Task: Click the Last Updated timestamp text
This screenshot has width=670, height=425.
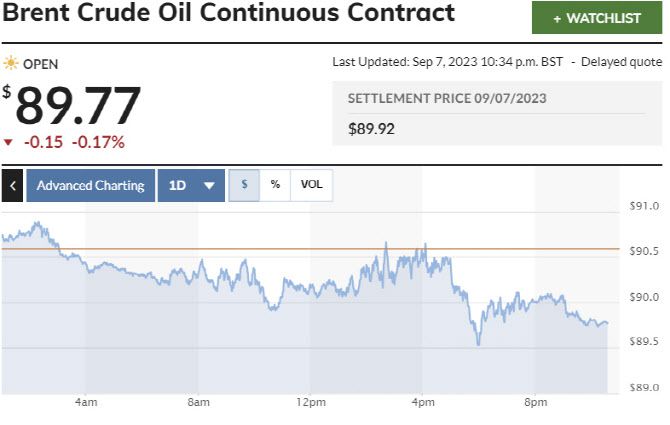Action: [x=447, y=62]
